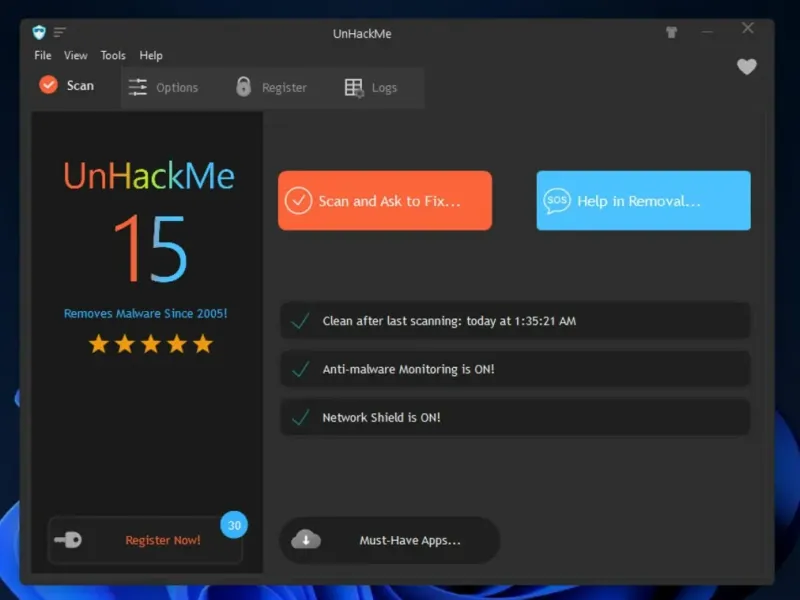The width and height of the screenshot is (800, 600).
Task: Click the UnHackMe window title text
Action: 362,34
